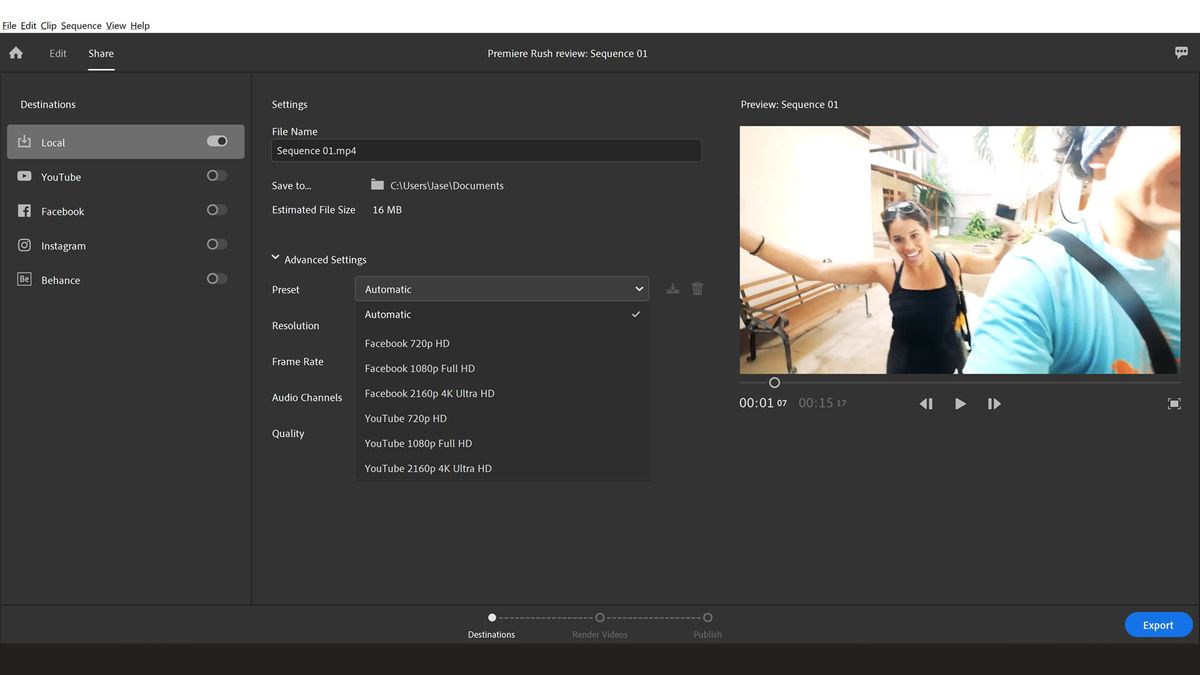The height and width of the screenshot is (675, 1200).
Task: Click the folder icon next to Save to
Action: click(376, 184)
